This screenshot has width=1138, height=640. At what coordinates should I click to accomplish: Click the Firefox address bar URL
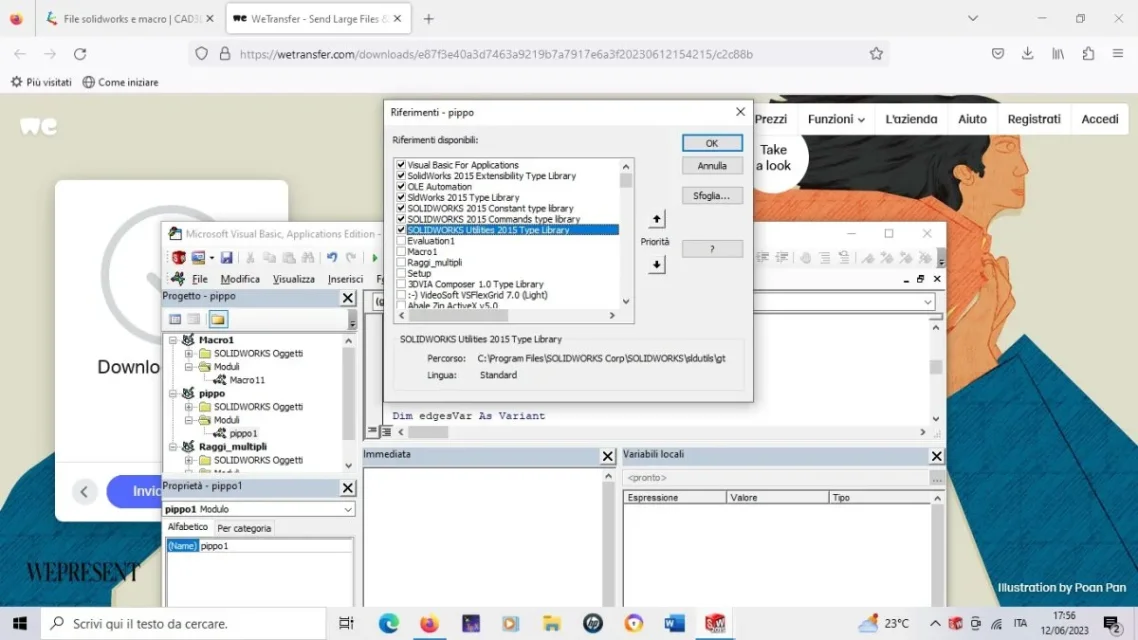coord(496,54)
